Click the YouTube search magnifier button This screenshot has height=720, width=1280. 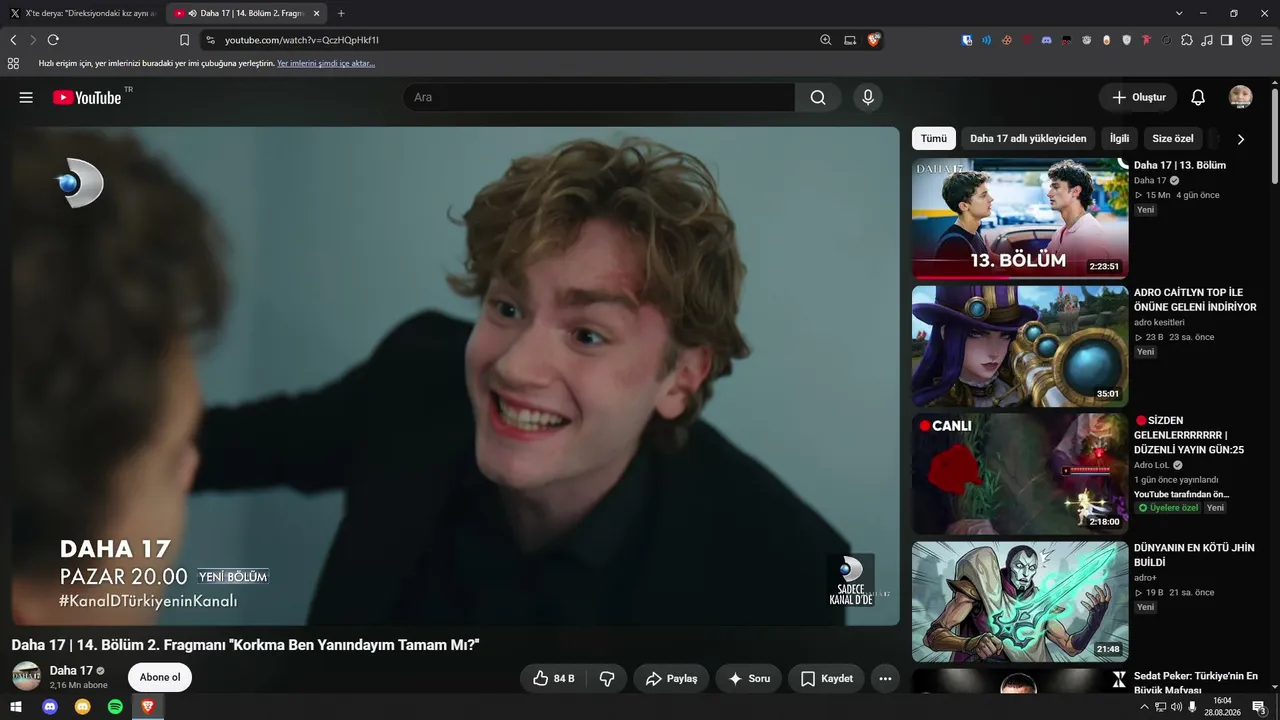coord(818,97)
